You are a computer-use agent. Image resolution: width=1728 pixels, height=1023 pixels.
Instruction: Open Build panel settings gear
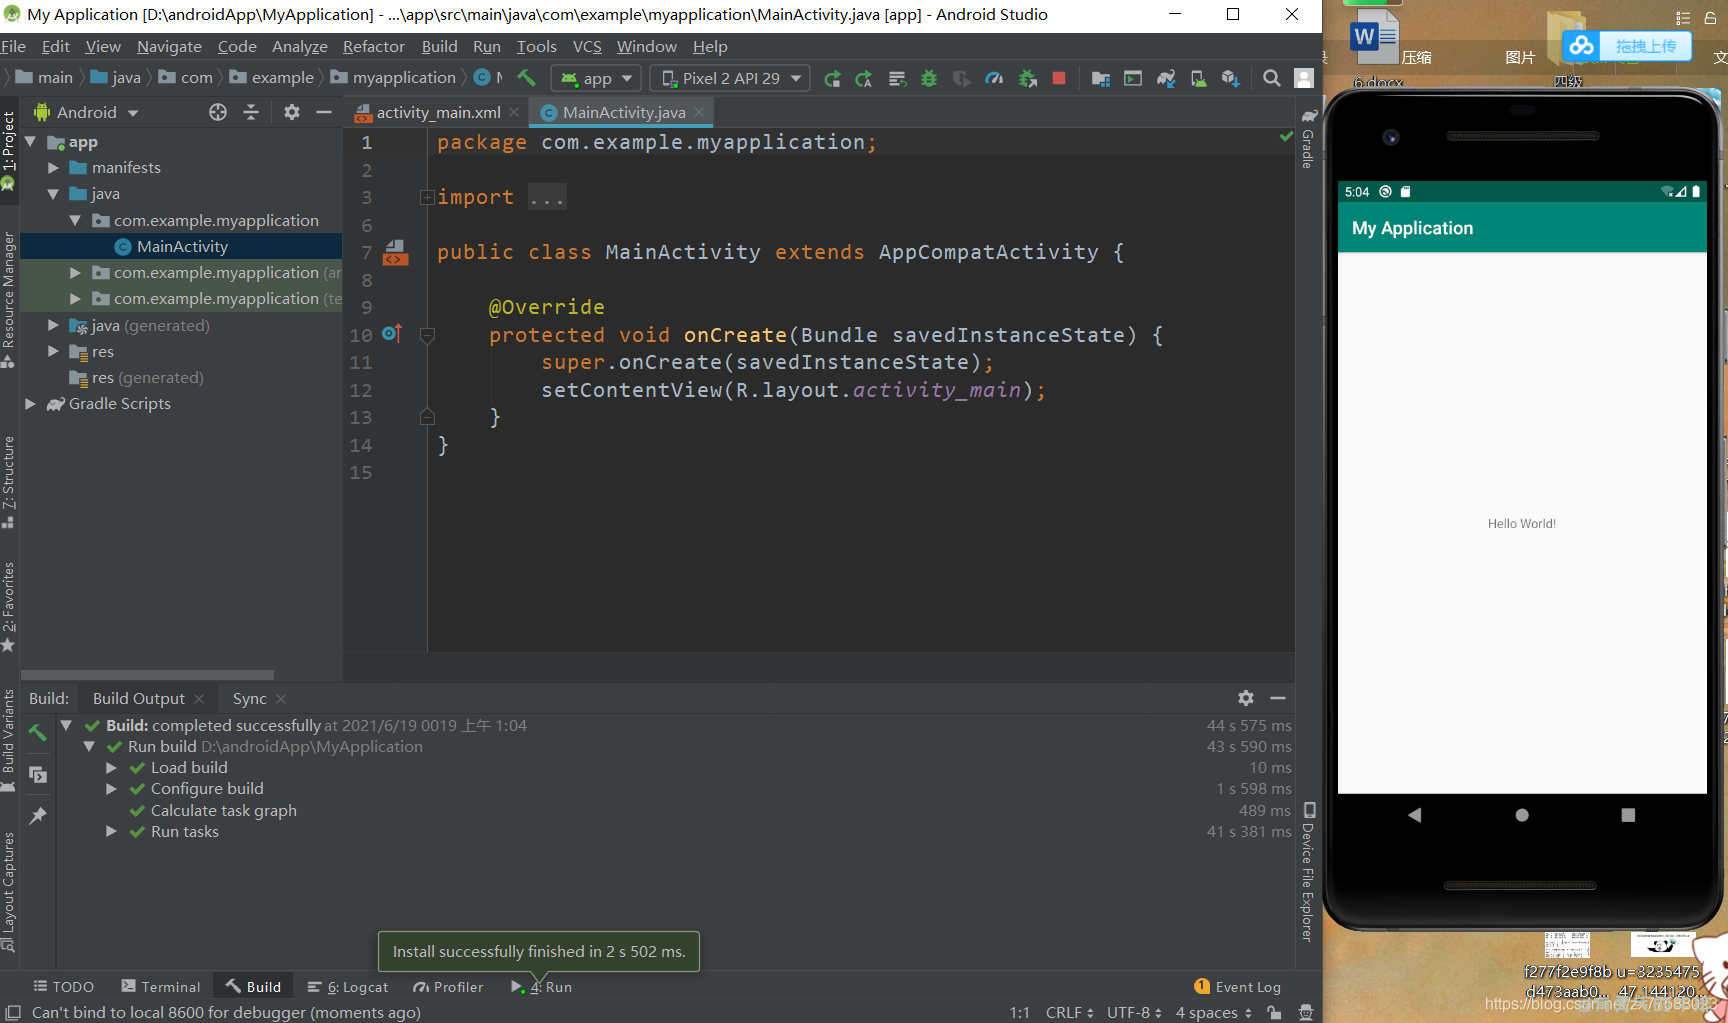pyautogui.click(x=1246, y=698)
